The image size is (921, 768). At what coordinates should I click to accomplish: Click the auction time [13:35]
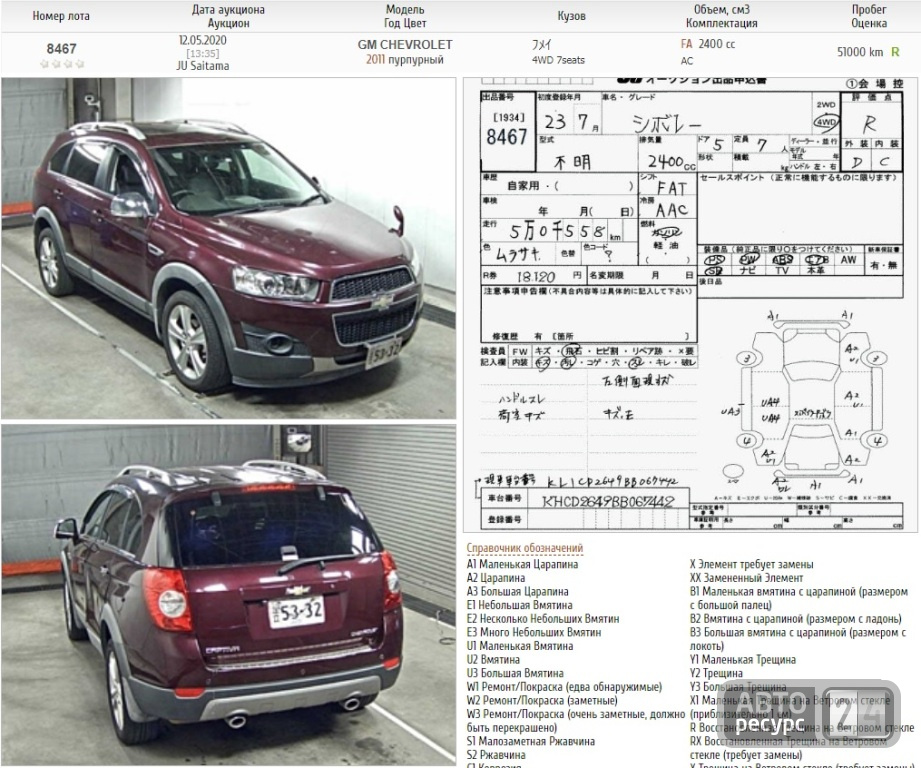point(203,53)
